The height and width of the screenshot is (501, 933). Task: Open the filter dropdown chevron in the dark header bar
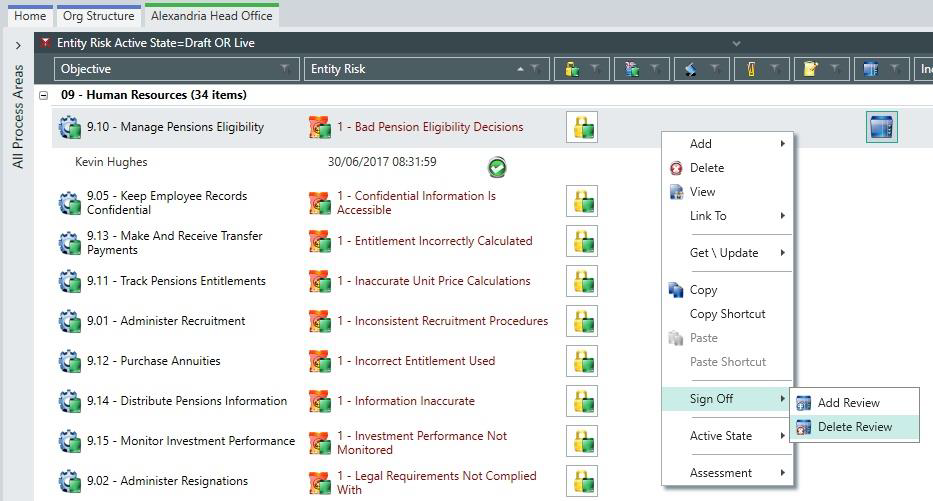coord(737,43)
